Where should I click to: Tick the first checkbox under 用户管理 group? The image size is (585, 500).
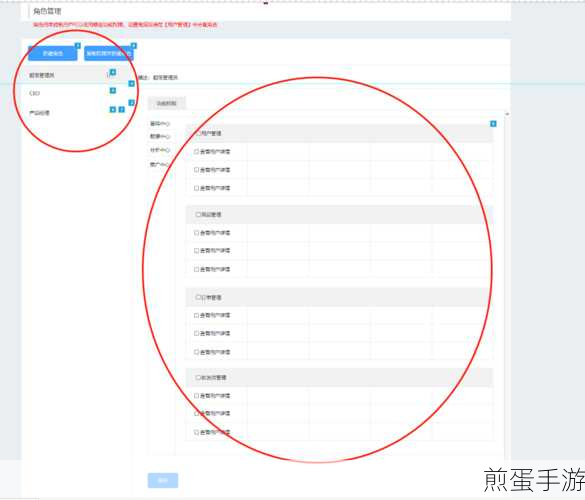click(197, 151)
